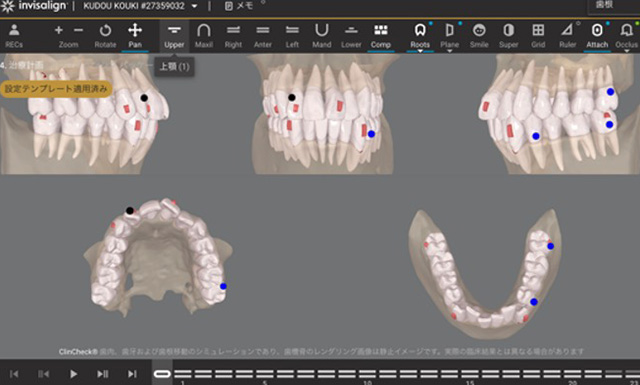The image size is (640, 385).
Task: Zoom out with the minus icon
Action: (x=78, y=30)
